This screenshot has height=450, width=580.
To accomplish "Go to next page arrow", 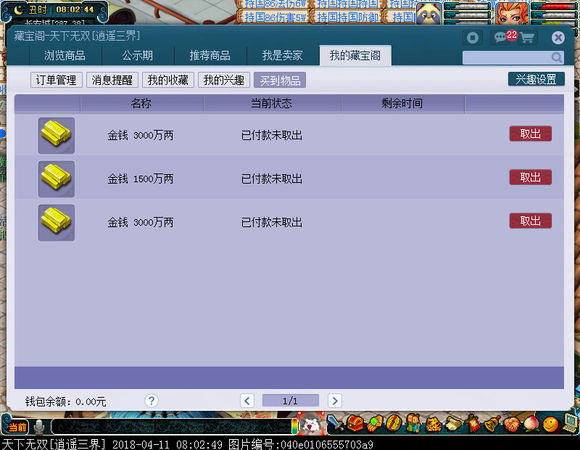I will click(x=335, y=400).
